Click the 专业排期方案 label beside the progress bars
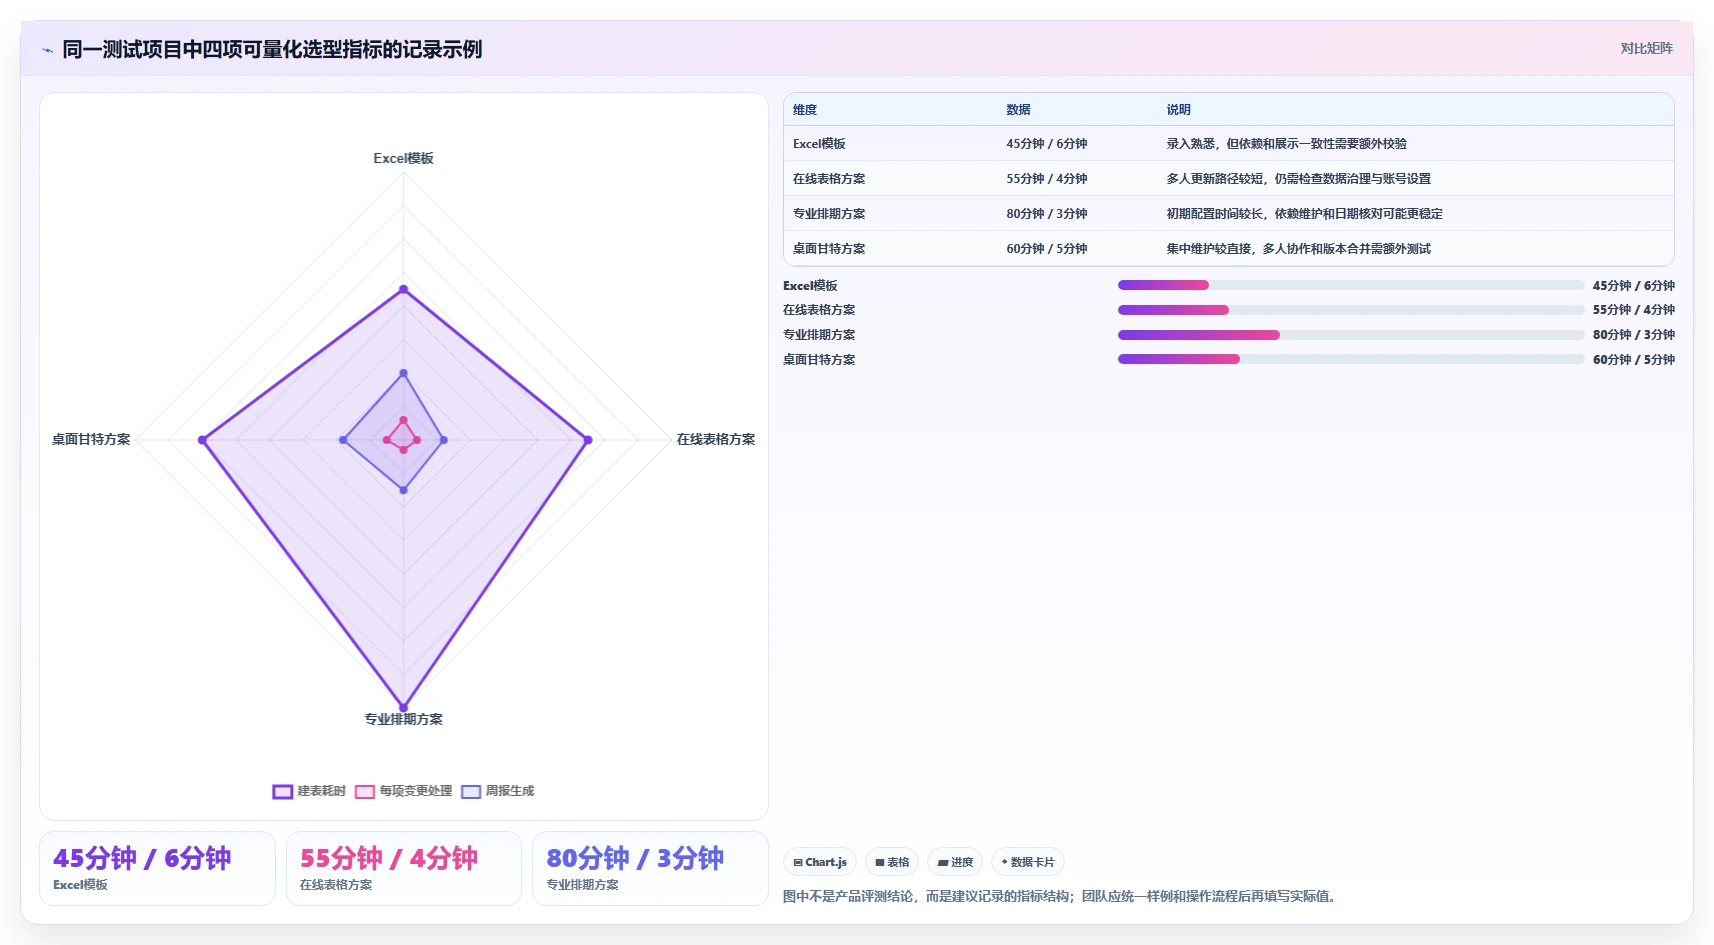The height and width of the screenshot is (945, 1714). pos(819,335)
